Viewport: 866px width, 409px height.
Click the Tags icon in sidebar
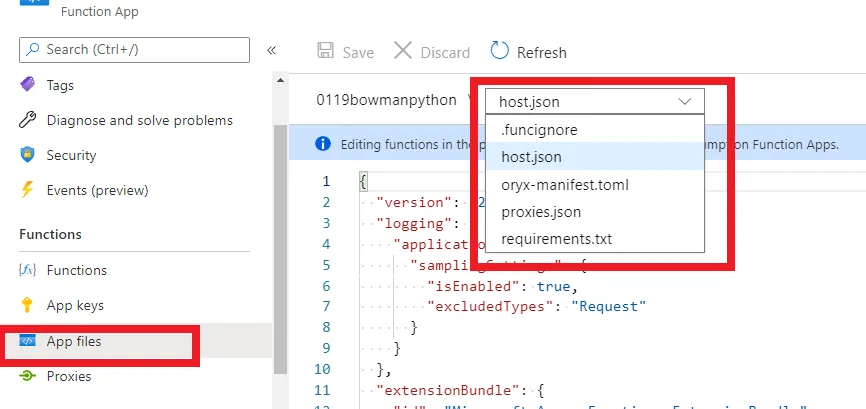[x=28, y=85]
